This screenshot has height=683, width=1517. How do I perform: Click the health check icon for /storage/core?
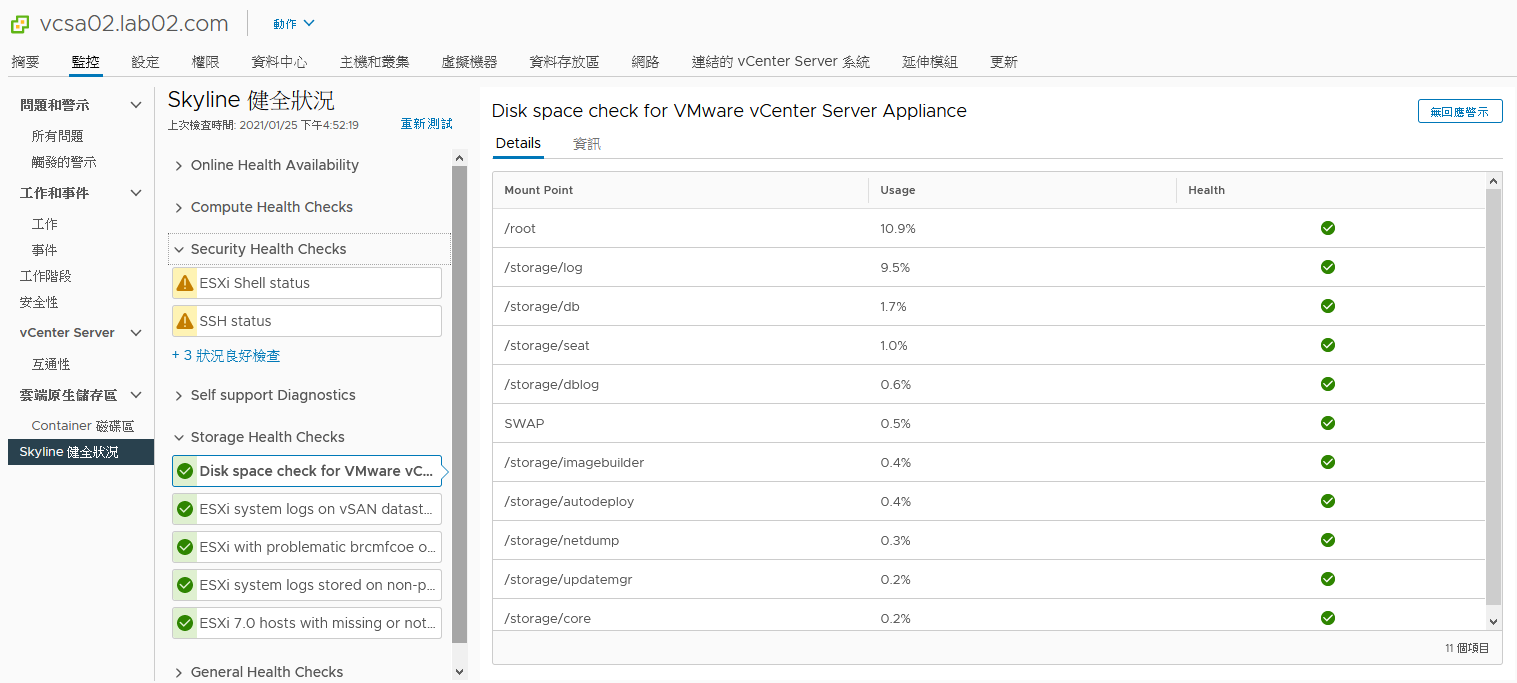tap(1328, 618)
